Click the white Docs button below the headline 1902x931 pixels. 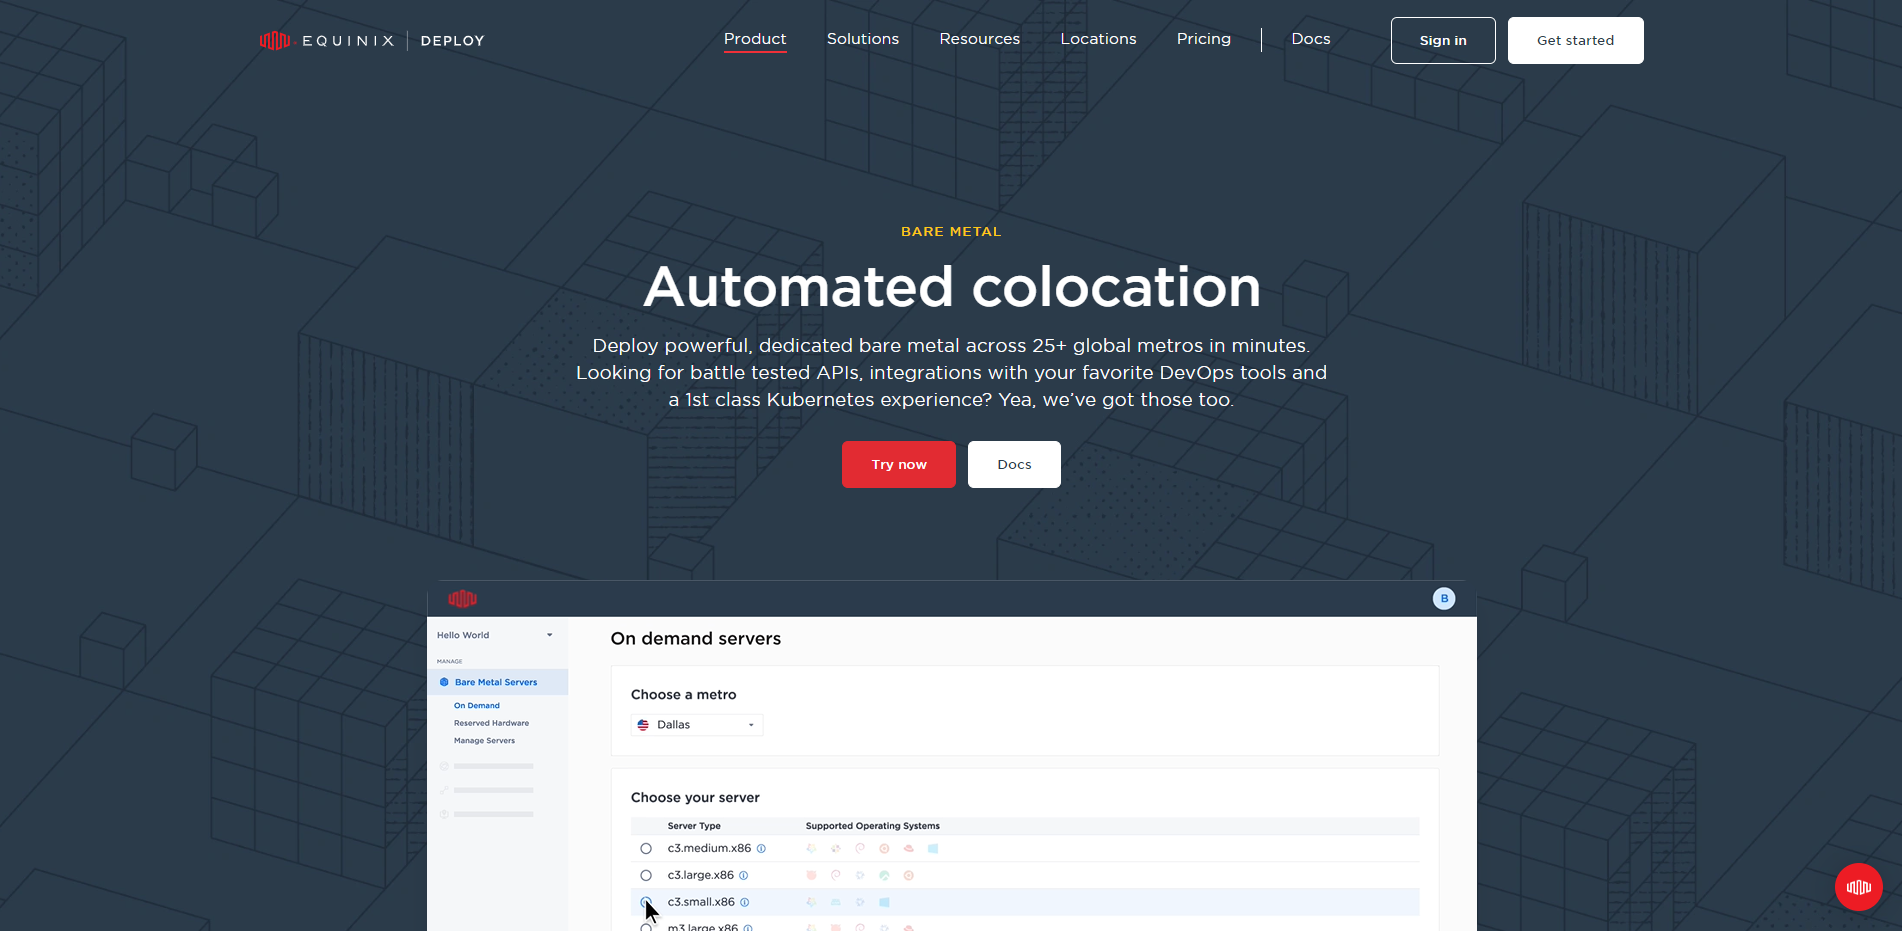[1014, 464]
